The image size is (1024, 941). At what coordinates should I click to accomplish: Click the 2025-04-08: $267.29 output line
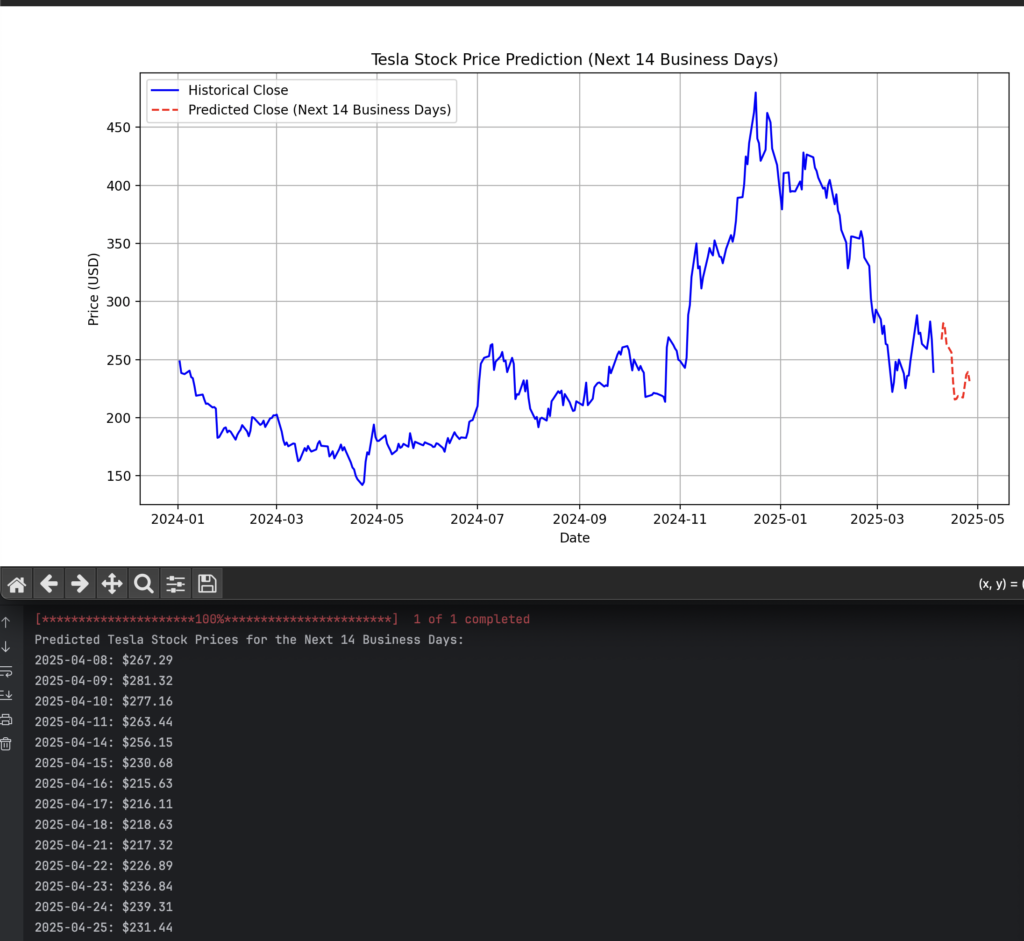click(104, 660)
